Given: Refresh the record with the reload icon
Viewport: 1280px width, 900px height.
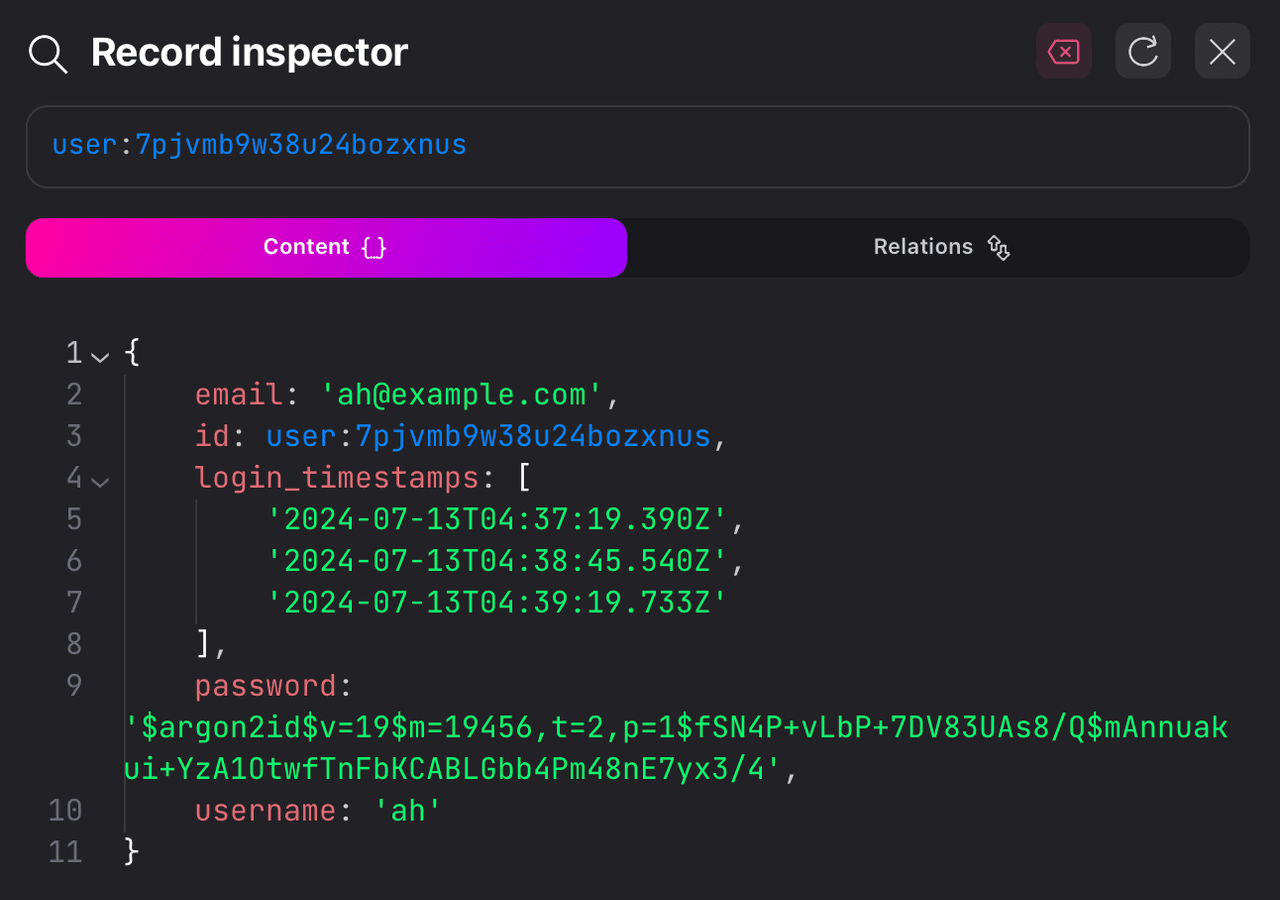Looking at the screenshot, I should coord(1143,51).
